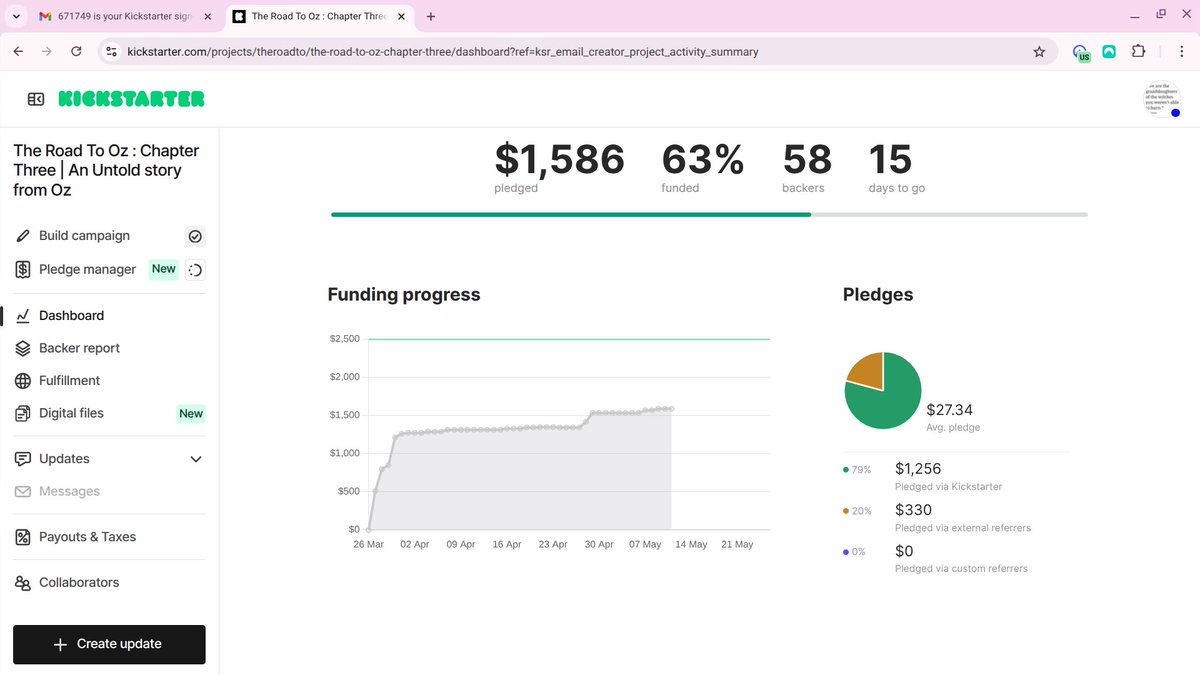The height and width of the screenshot is (675, 1200).
Task: Click the Build campaign checkmark status icon
Action: coord(195,236)
